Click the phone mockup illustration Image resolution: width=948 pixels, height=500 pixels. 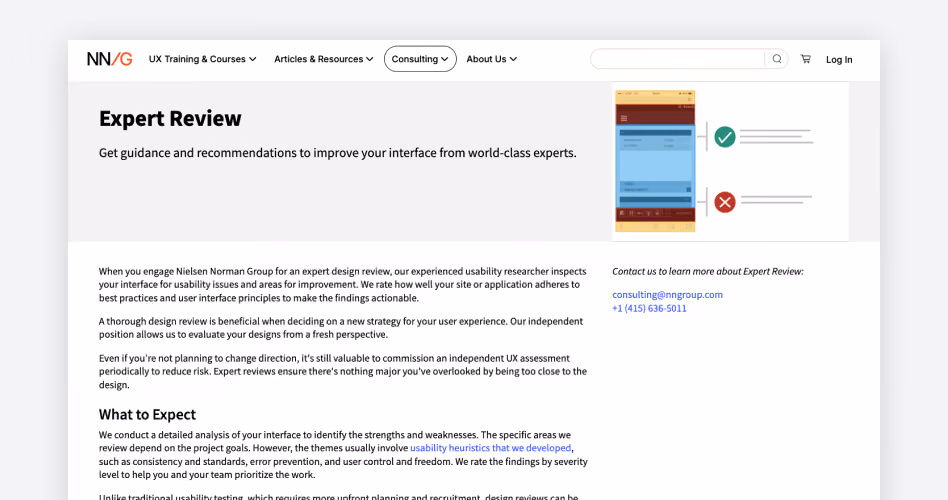655,161
